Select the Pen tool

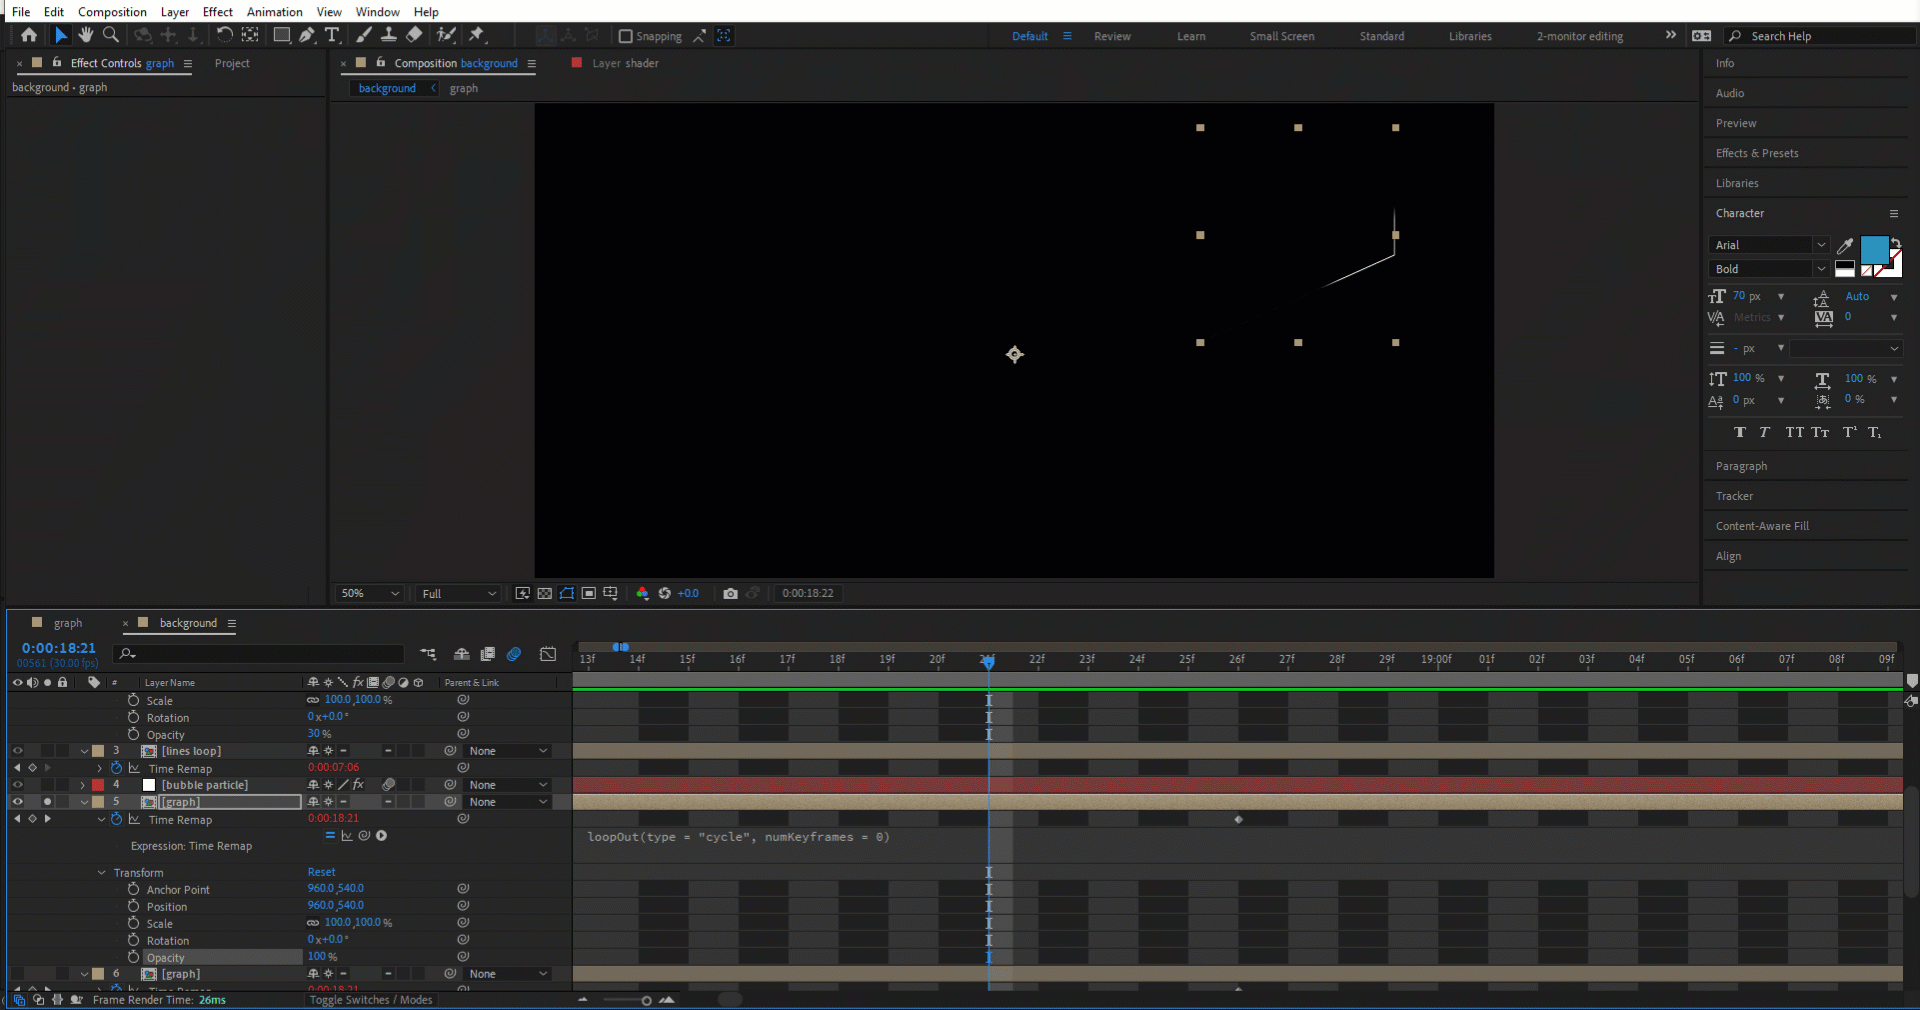307,35
